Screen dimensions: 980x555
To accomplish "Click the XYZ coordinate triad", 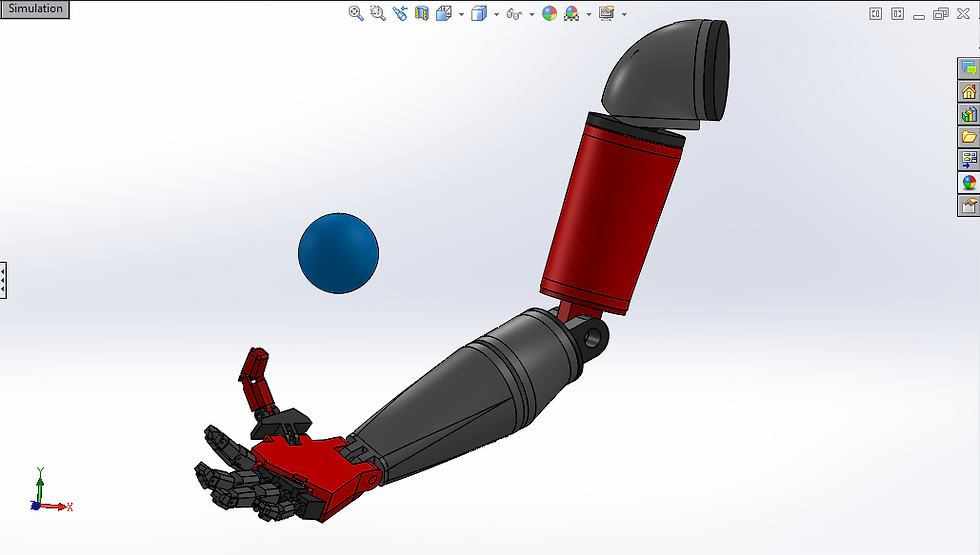I will click(50, 491).
